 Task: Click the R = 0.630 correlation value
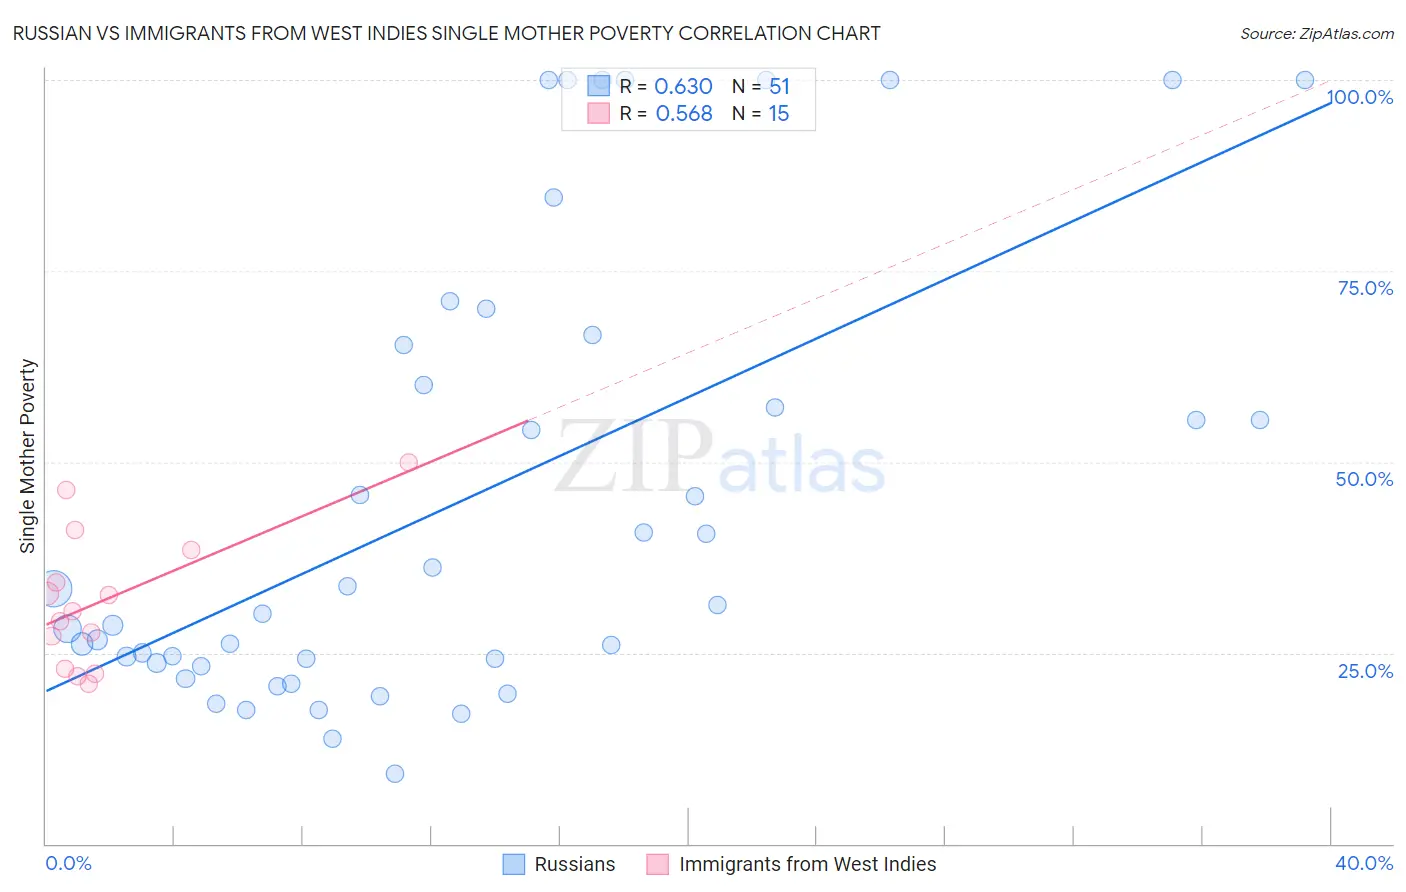coord(666,86)
